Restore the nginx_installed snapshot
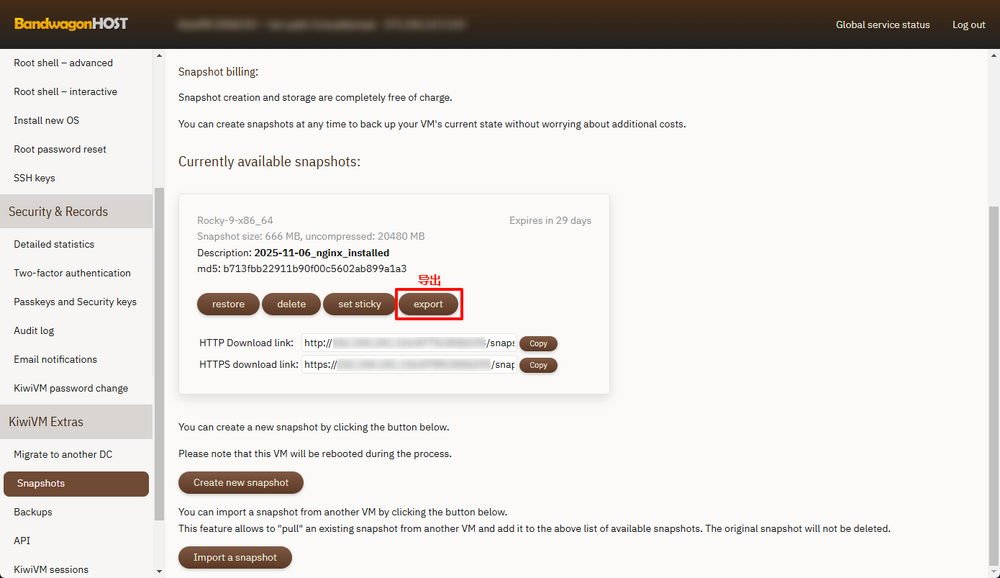 pyautogui.click(x=228, y=304)
